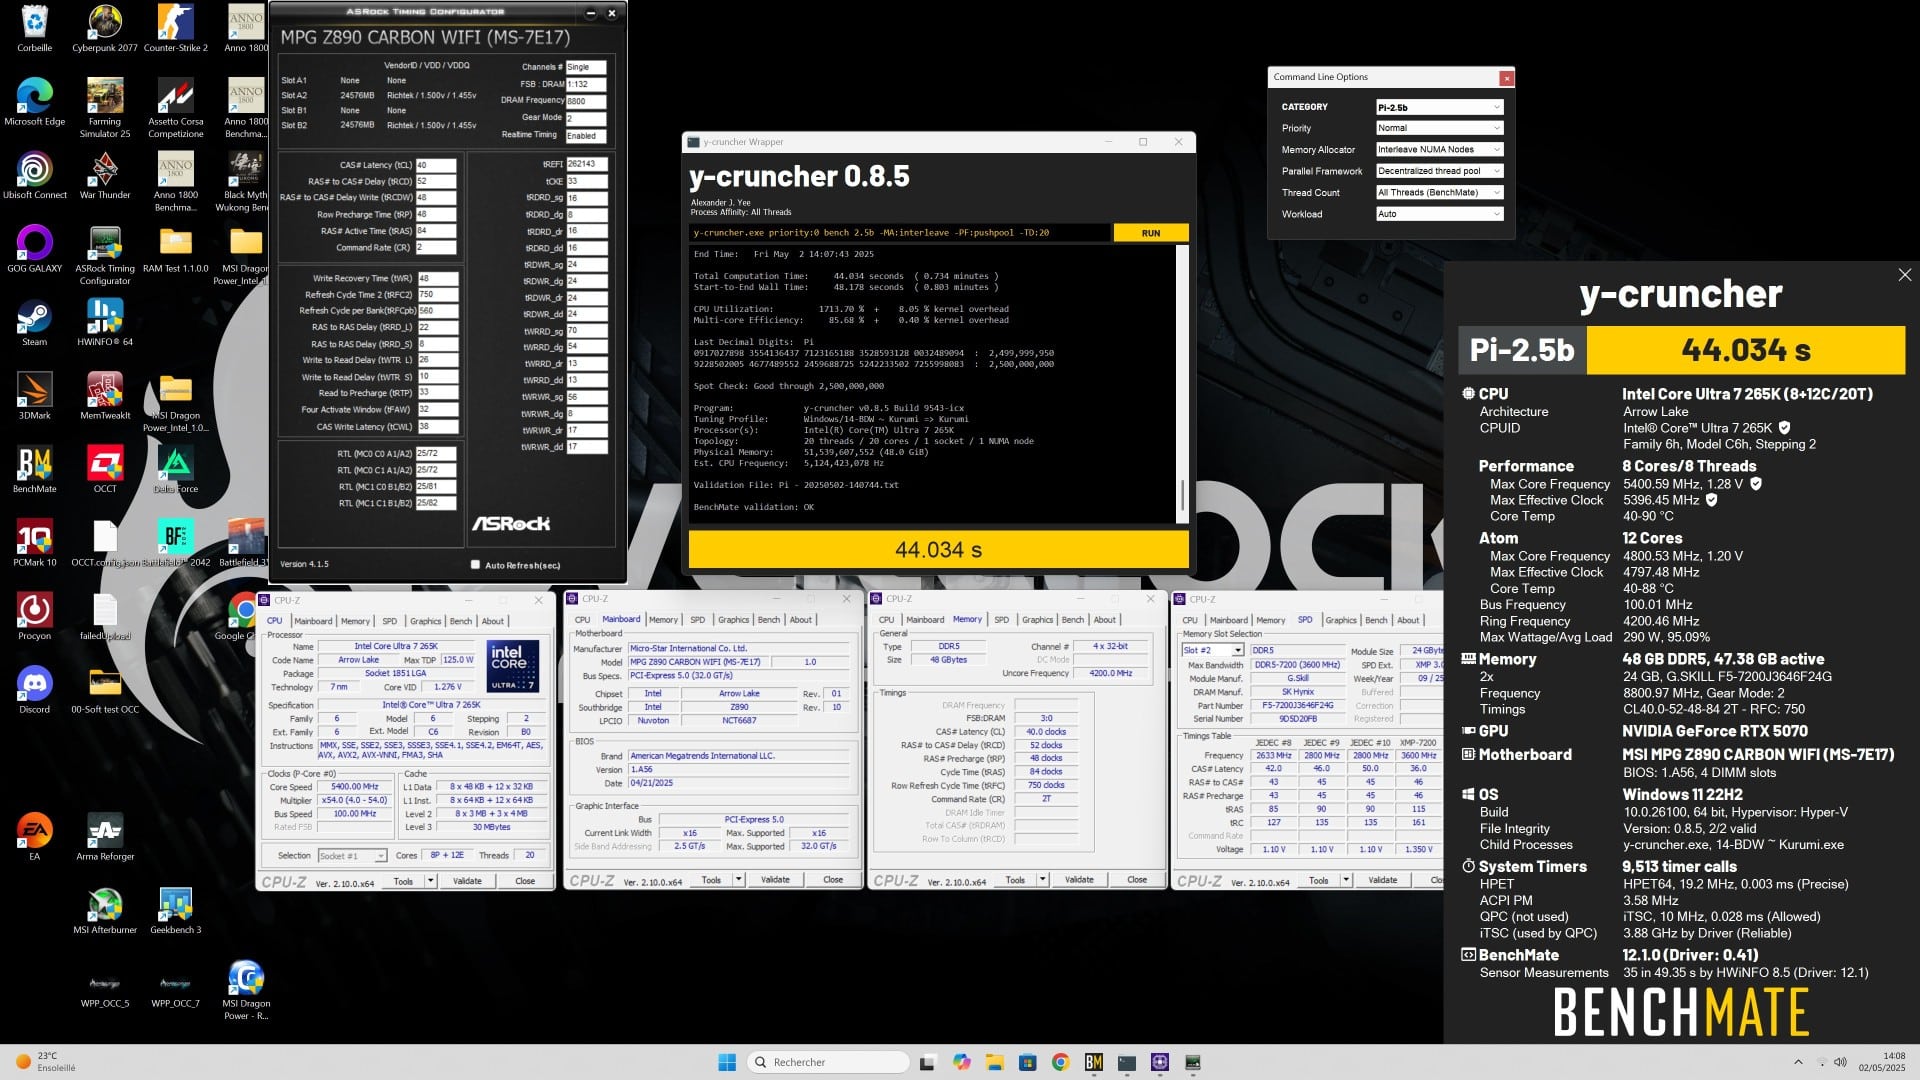Click Validate in the CPU-Z Memory window

[x=1079, y=880]
